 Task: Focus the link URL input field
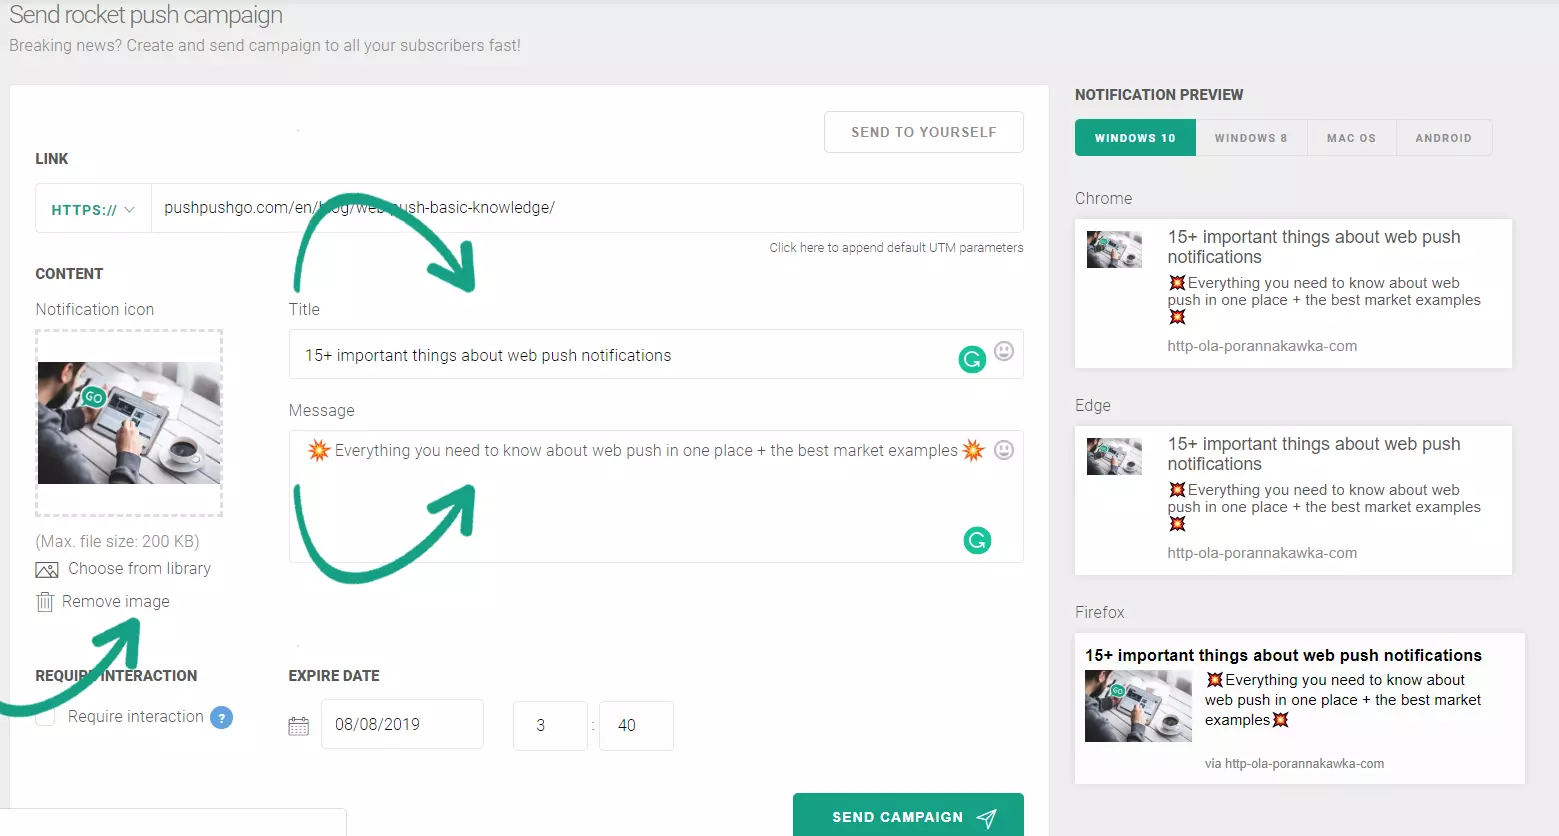587,208
